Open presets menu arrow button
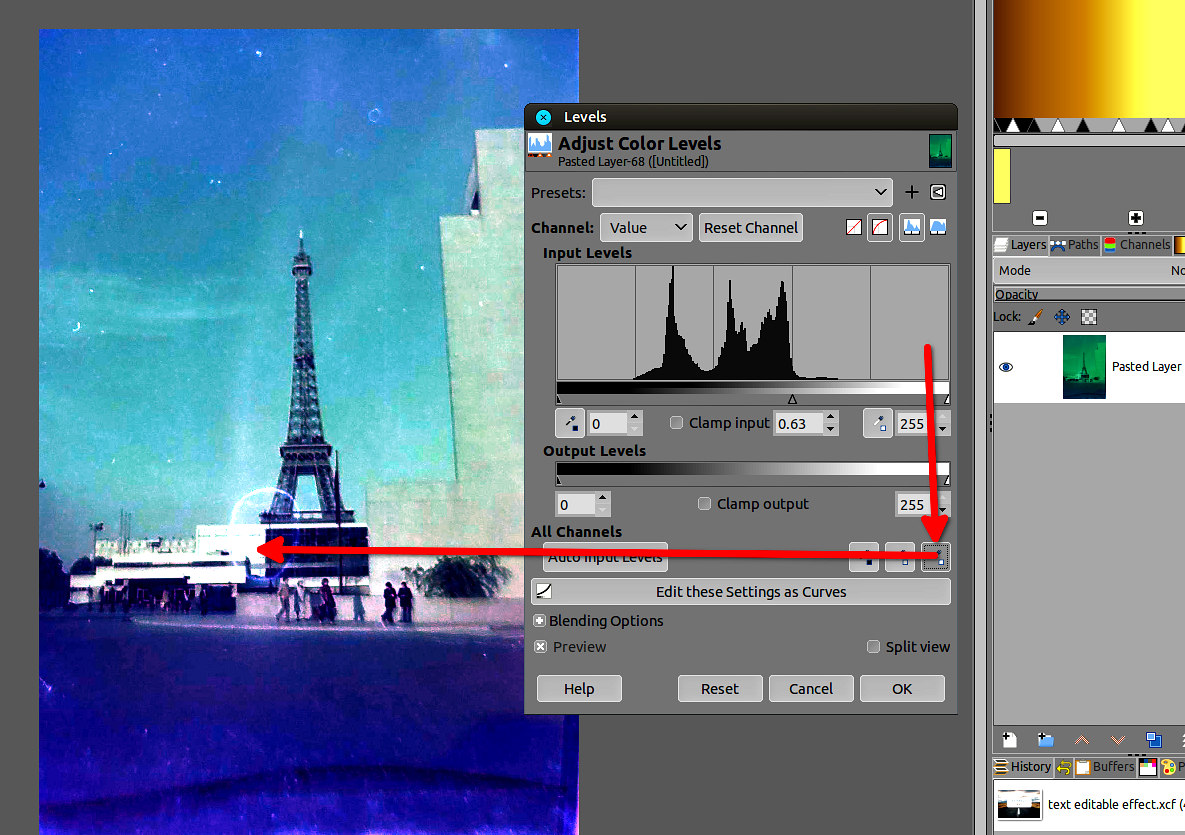The image size is (1185, 835). [938, 192]
